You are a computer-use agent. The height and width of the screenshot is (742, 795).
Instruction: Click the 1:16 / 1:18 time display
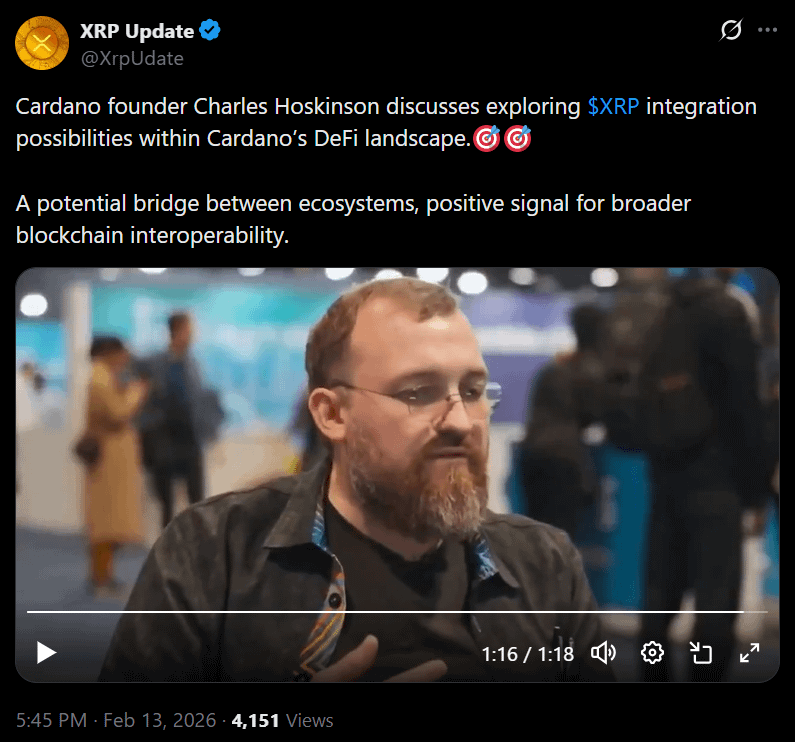tap(527, 654)
